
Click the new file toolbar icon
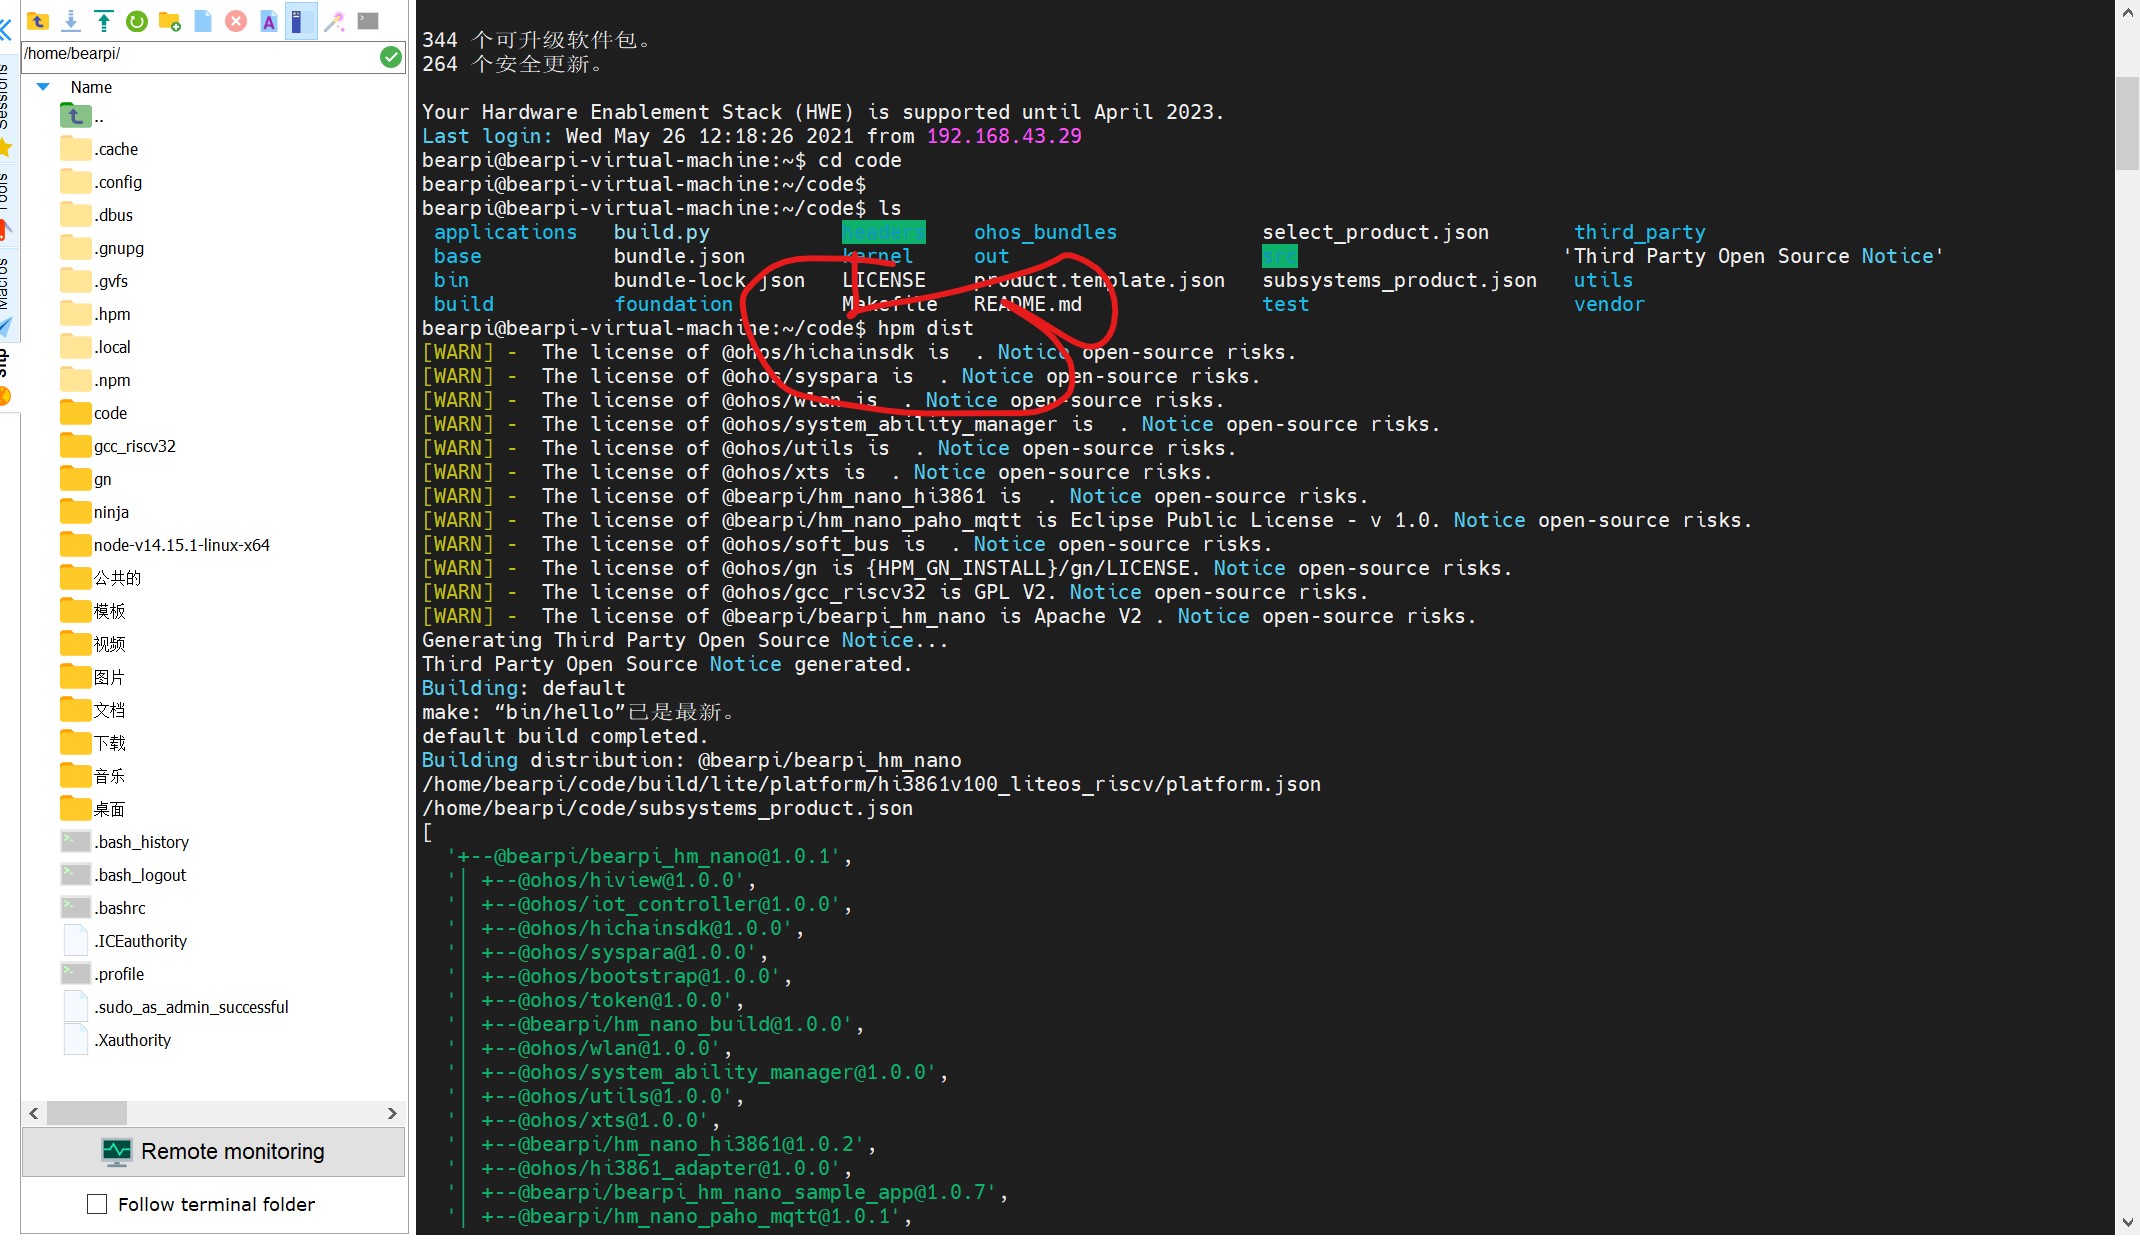click(203, 21)
